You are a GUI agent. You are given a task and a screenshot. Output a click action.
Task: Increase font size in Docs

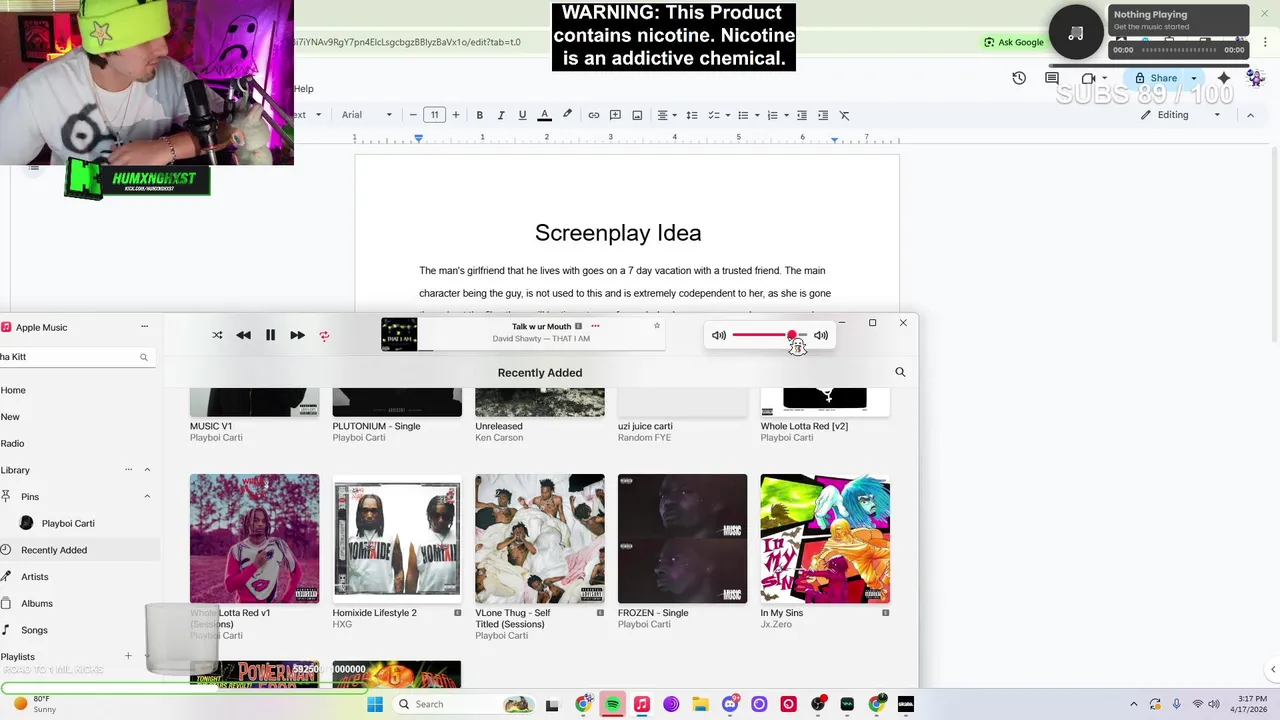pos(456,115)
